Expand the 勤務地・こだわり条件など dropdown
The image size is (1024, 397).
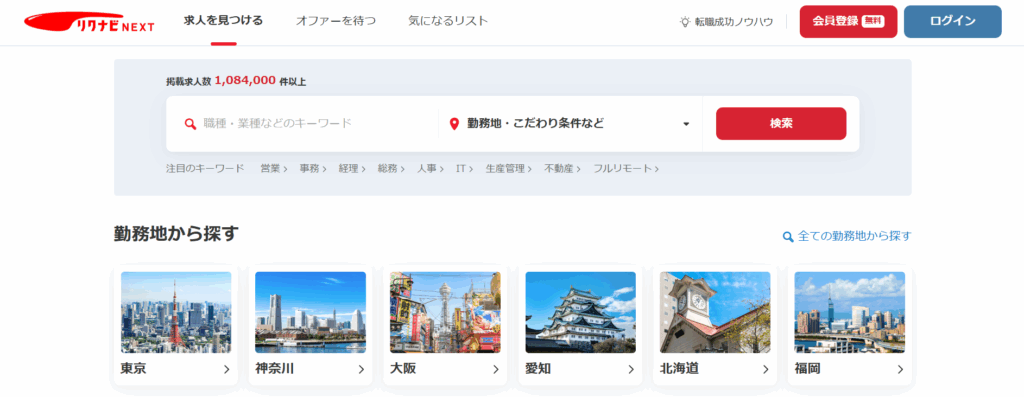569,124
